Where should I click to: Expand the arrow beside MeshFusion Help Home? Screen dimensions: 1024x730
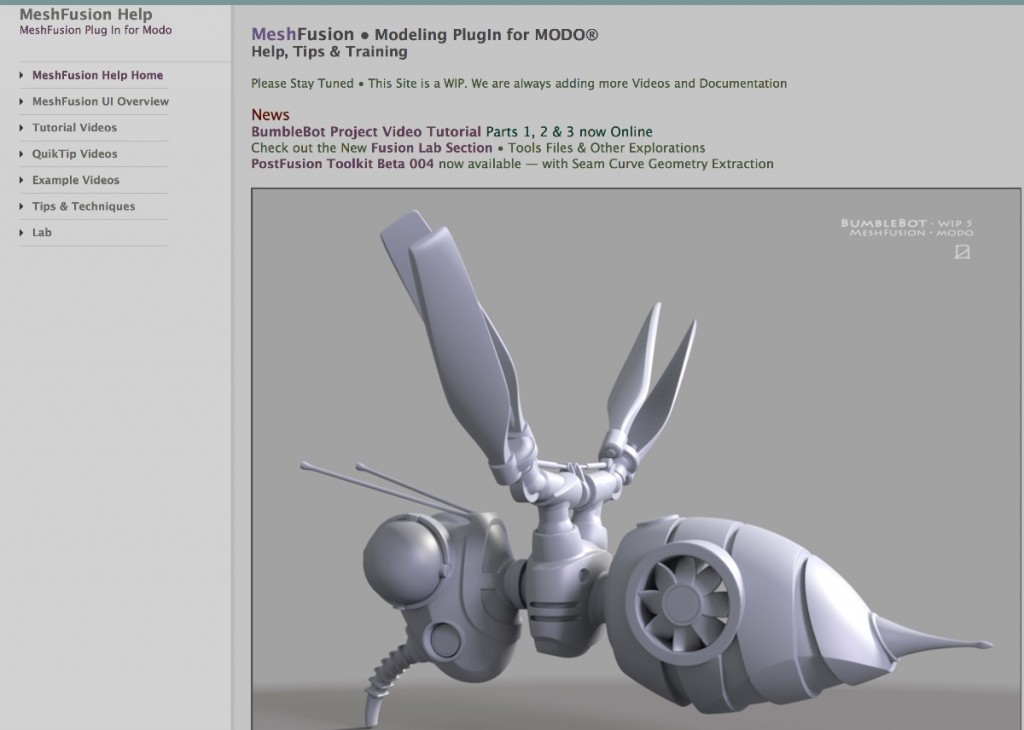pyautogui.click(x=23, y=75)
